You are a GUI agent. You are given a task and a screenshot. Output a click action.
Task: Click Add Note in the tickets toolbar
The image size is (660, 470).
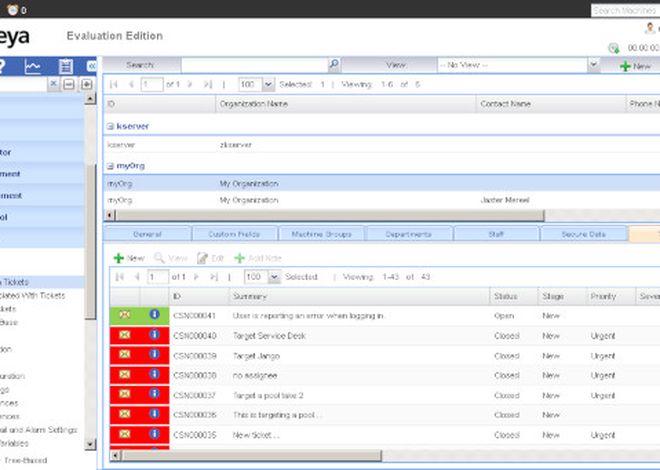pos(258,258)
